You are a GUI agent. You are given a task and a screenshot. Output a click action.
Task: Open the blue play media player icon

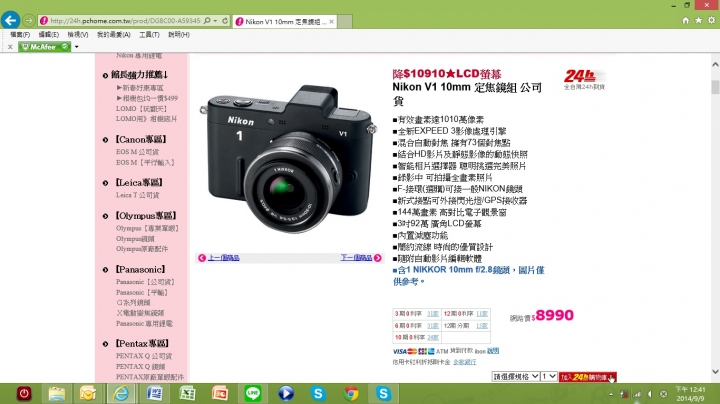(x=286, y=393)
